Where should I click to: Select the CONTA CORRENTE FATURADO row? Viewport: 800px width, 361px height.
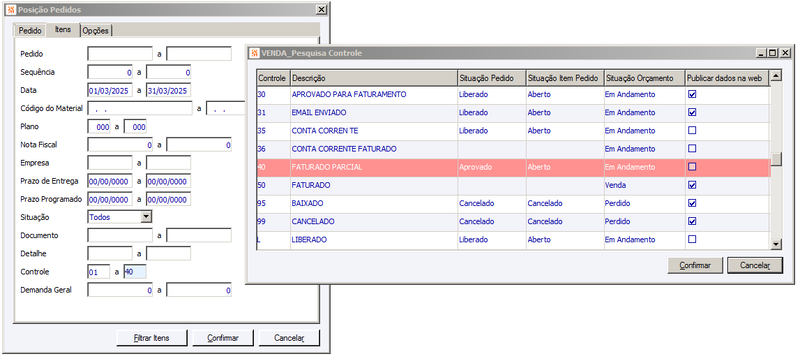coord(513,149)
